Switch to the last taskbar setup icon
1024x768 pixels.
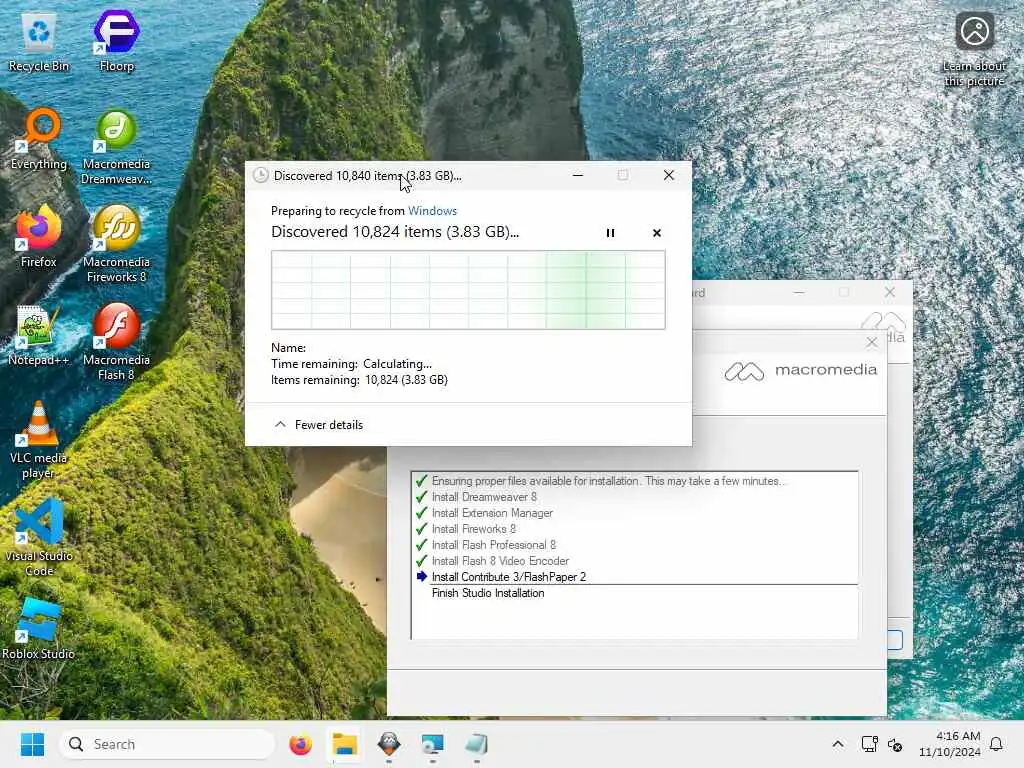(x=476, y=744)
